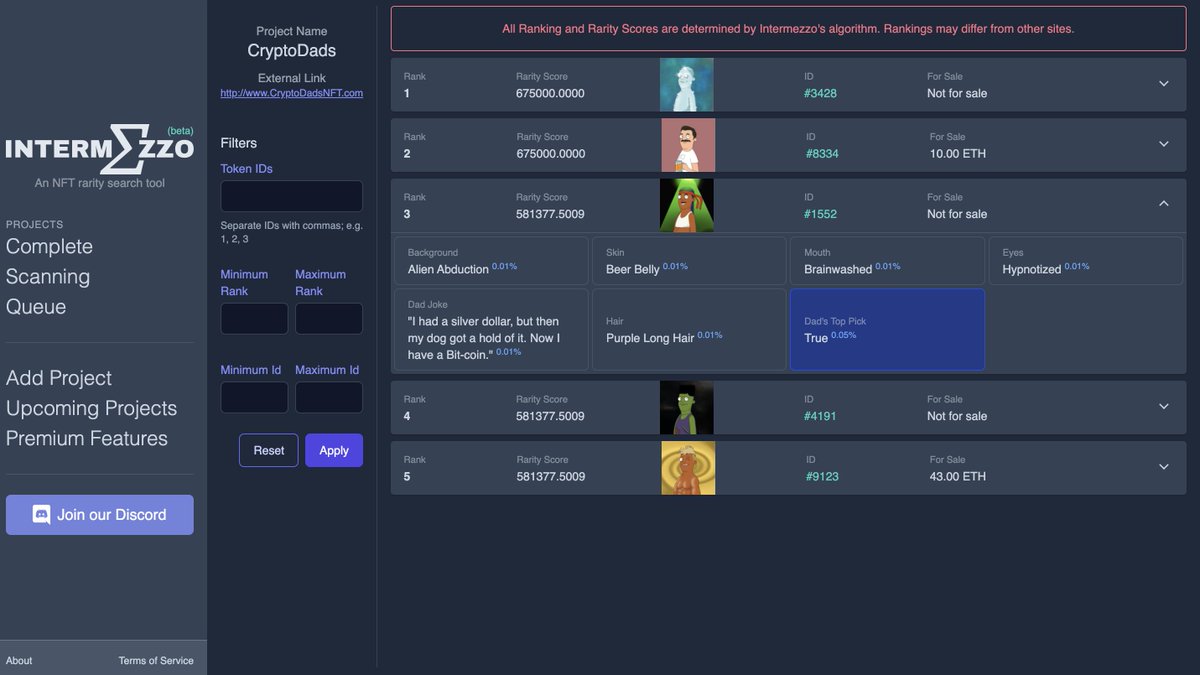Select the Dad Joke trait card
This screenshot has height=675, width=1200.
[x=491, y=330]
